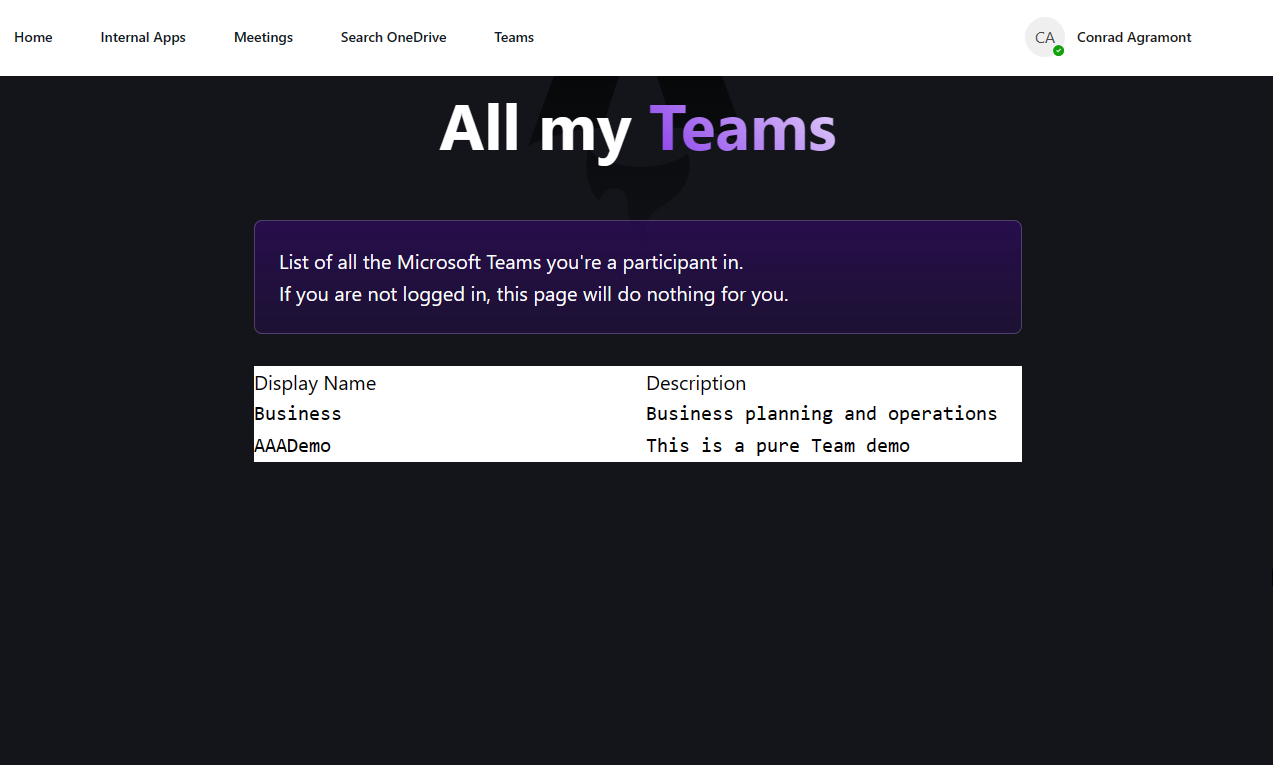Open Search OneDrive page
Viewport: 1273px width, 765px height.
(393, 37)
